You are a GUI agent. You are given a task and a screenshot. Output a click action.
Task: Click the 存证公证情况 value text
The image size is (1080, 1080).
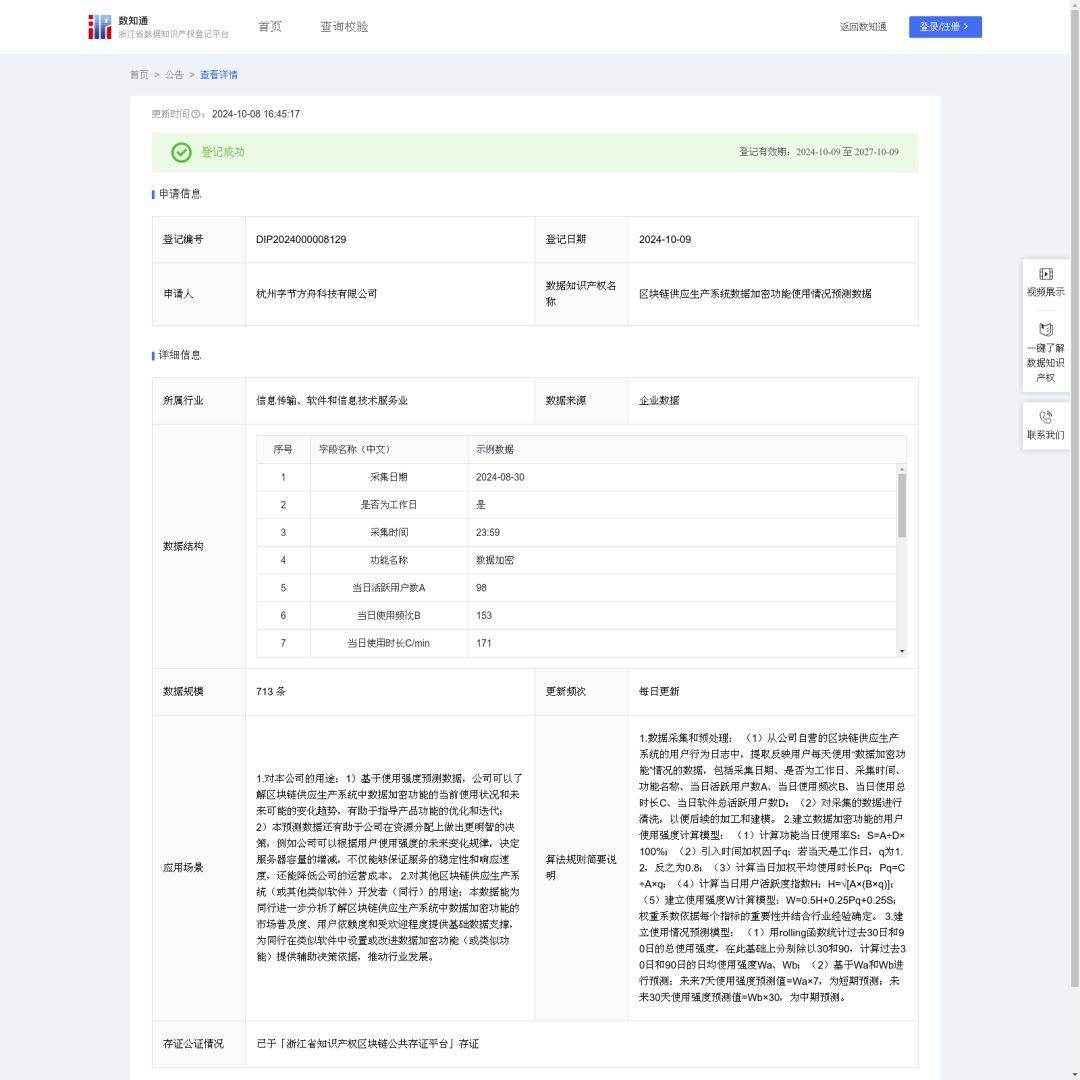click(367, 1043)
